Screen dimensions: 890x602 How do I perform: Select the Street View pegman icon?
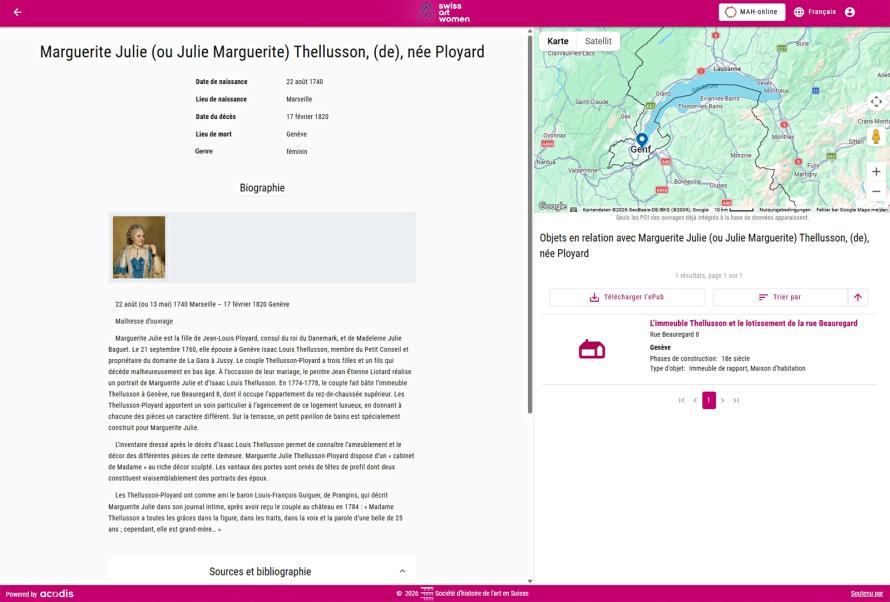click(876, 137)
